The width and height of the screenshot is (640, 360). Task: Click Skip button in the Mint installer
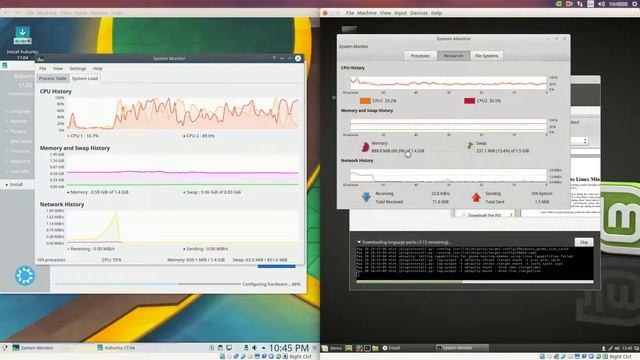point(584,242)
